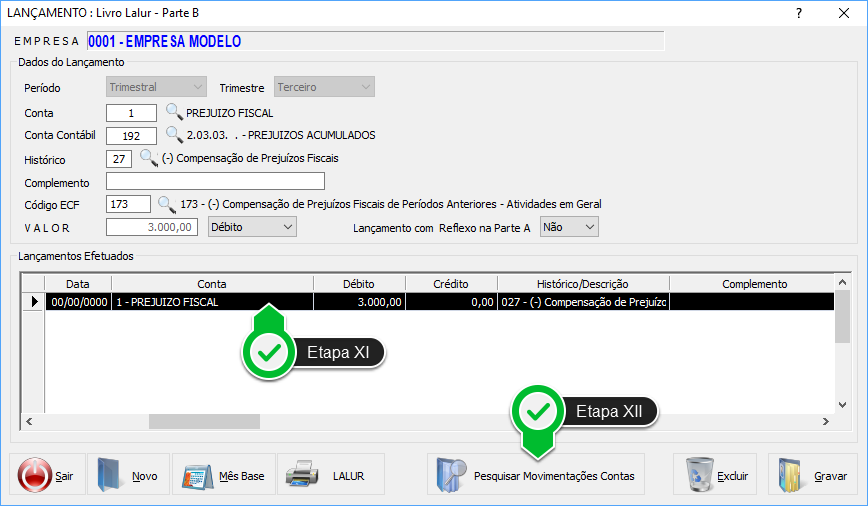Click the search icon beside Conta Contábil
The height and width of the screenshot is (506, 868).
(x=174, y=135)
